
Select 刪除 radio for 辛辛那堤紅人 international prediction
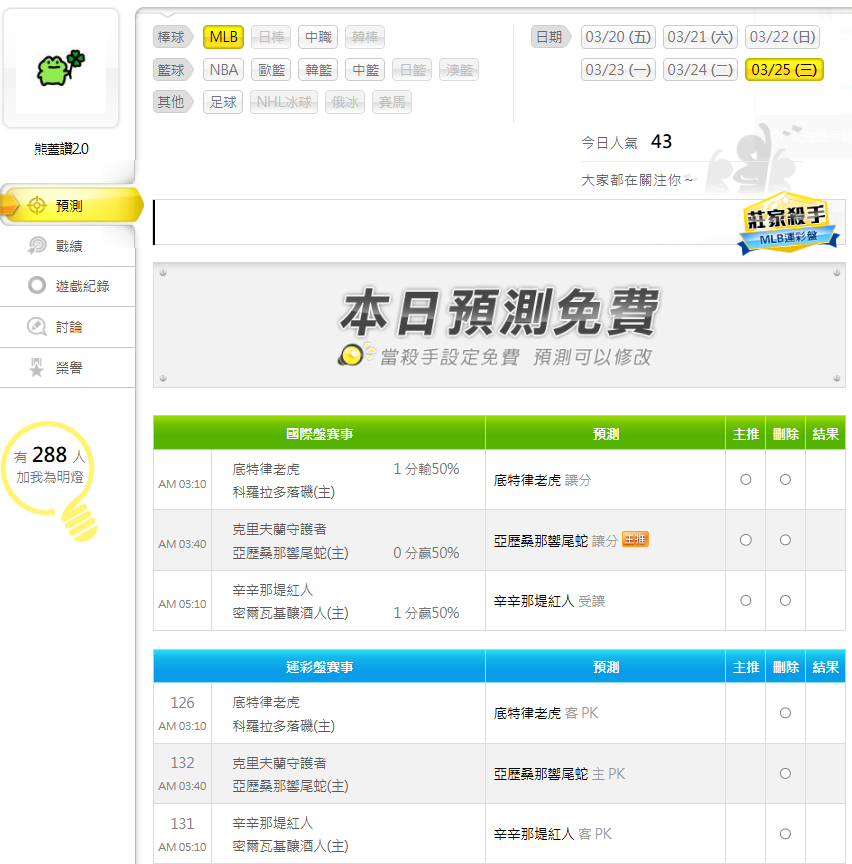click(x=785, y=601)
